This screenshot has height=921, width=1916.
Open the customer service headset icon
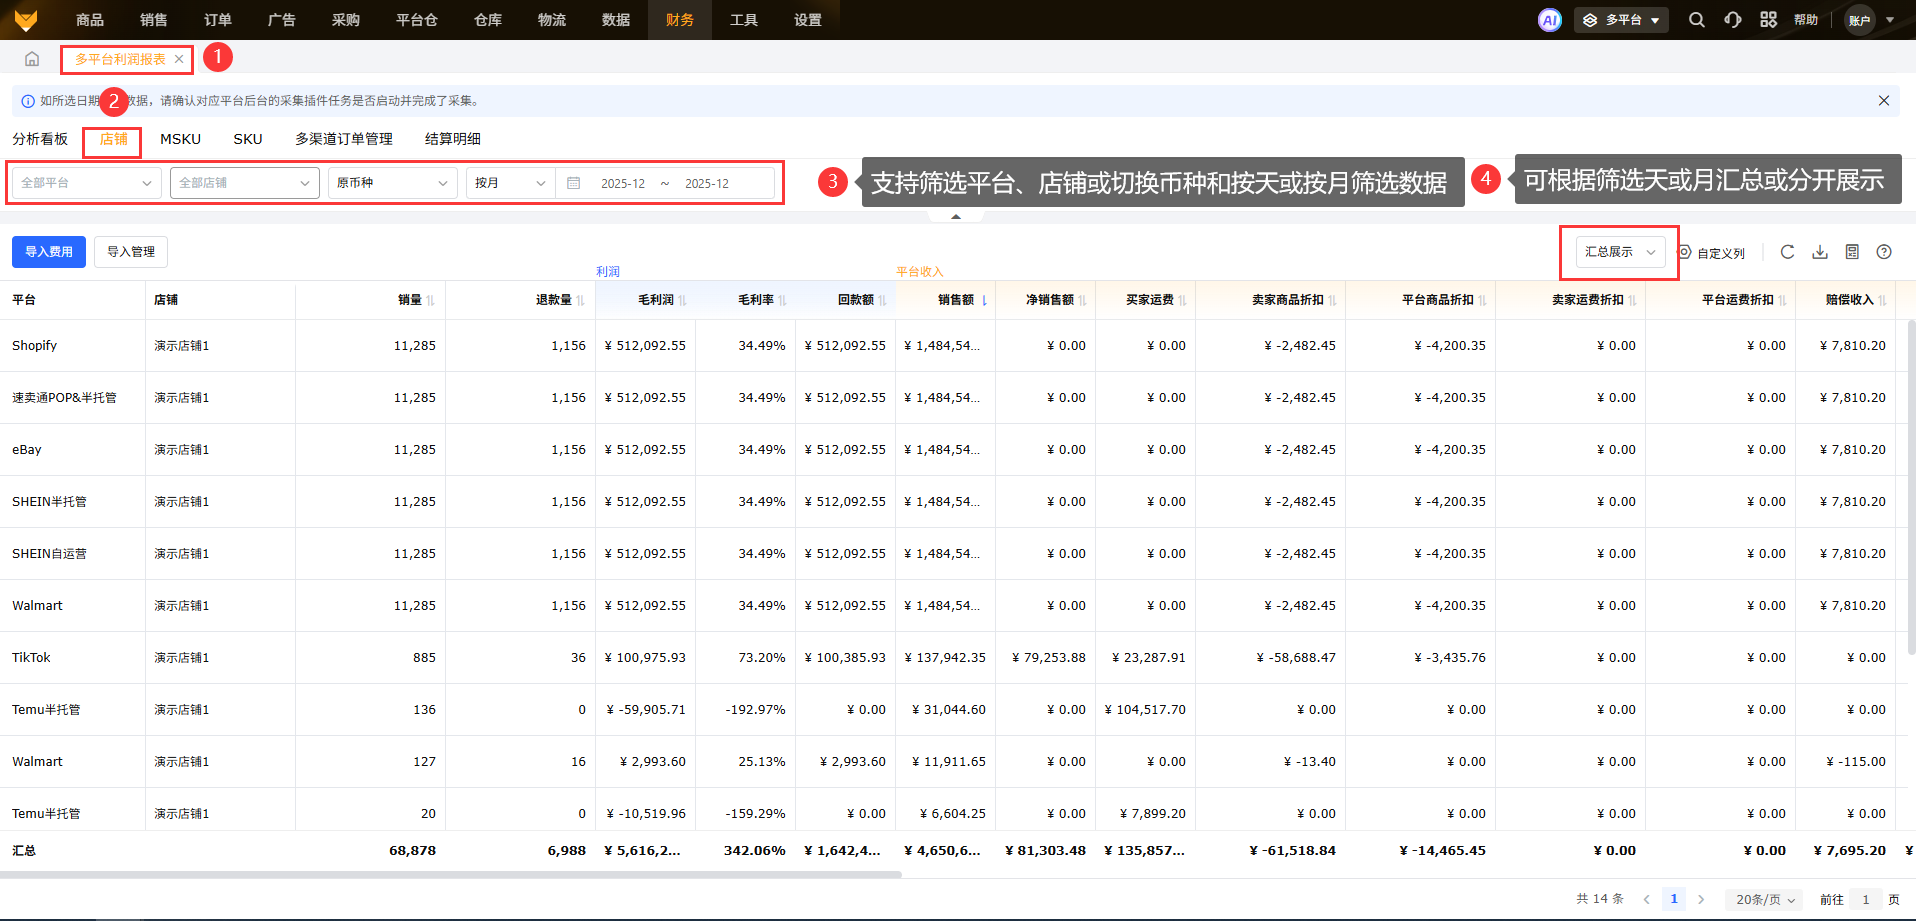[x=1732, y=20]
